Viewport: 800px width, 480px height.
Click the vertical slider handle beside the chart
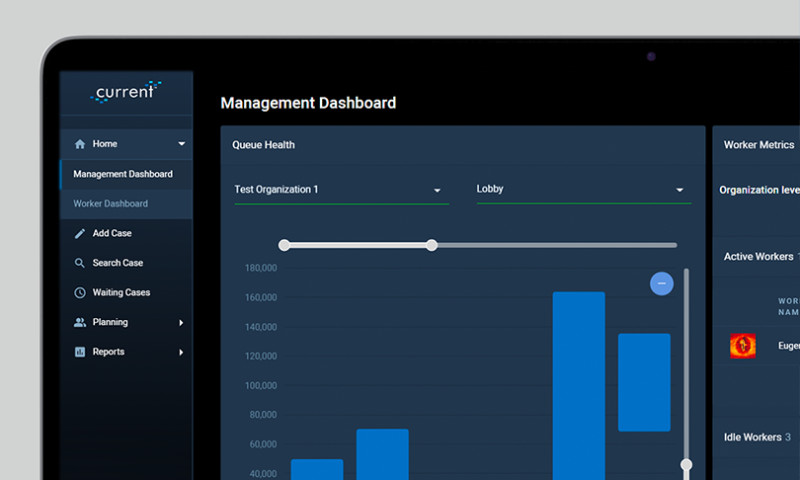click(x=686, y=464)
